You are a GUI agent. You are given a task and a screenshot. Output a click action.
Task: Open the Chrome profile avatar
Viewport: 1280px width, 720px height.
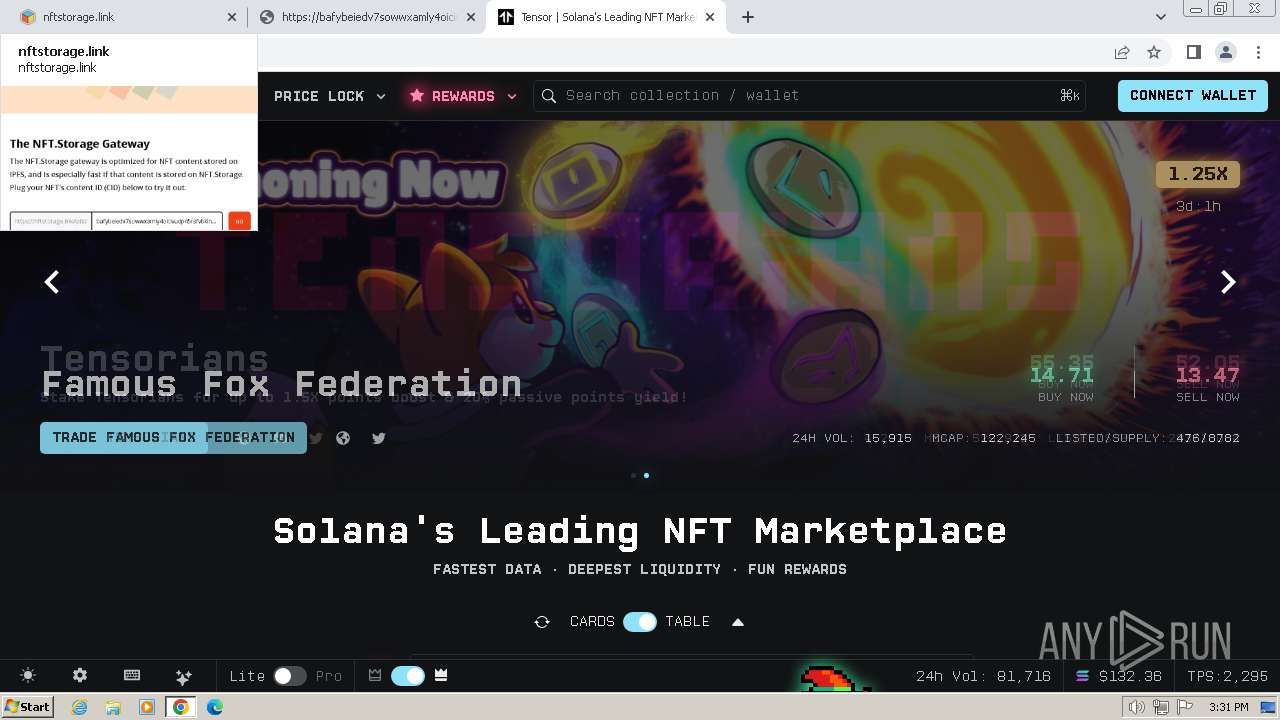point(1225,52)
